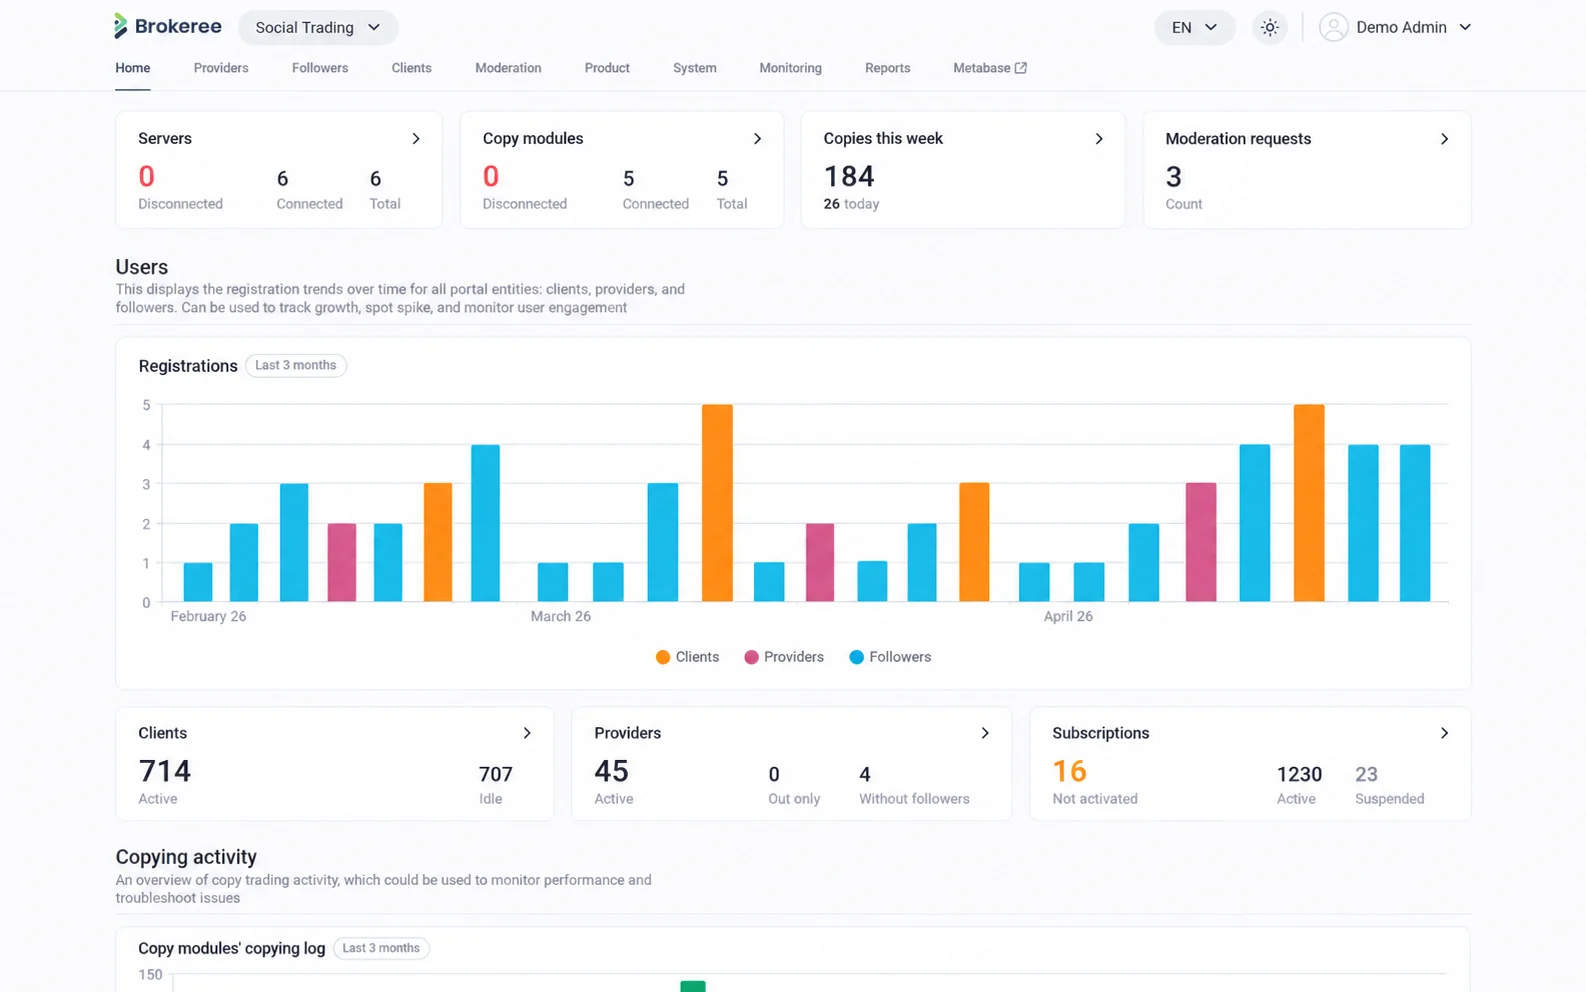Open the Product tab

pos(607,68)
